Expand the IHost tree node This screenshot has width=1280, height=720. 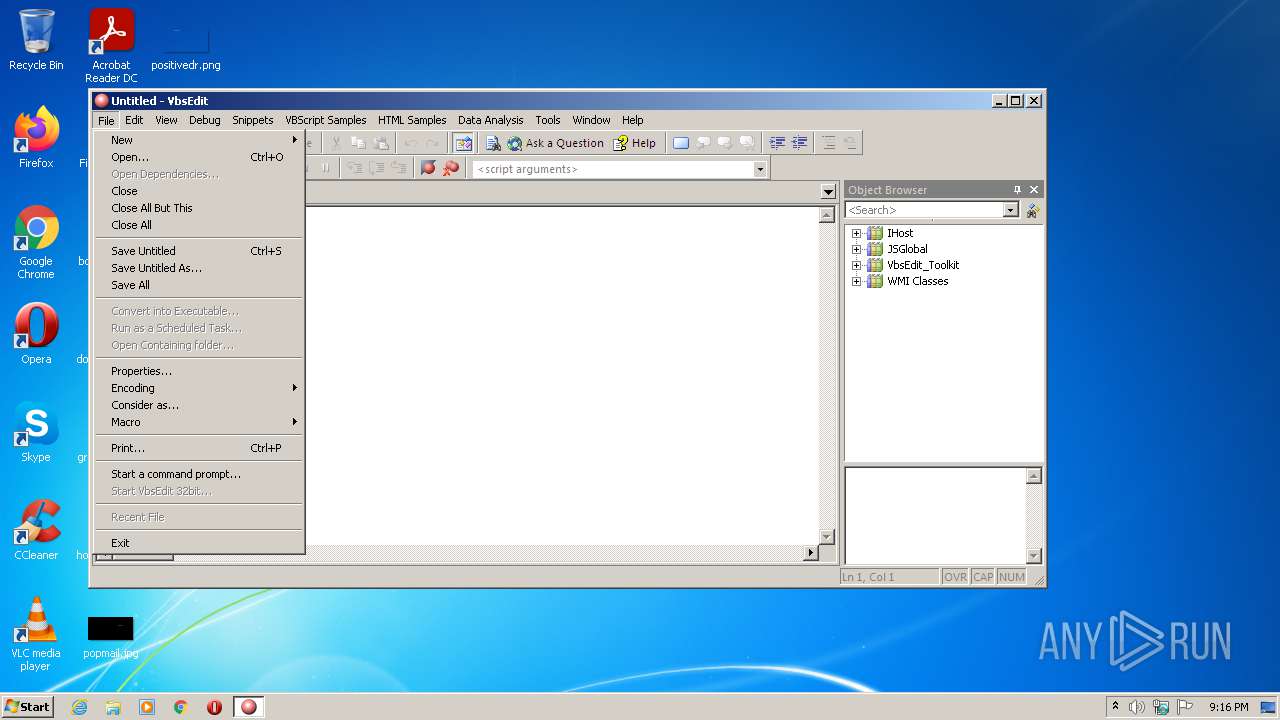pos(856,233)
